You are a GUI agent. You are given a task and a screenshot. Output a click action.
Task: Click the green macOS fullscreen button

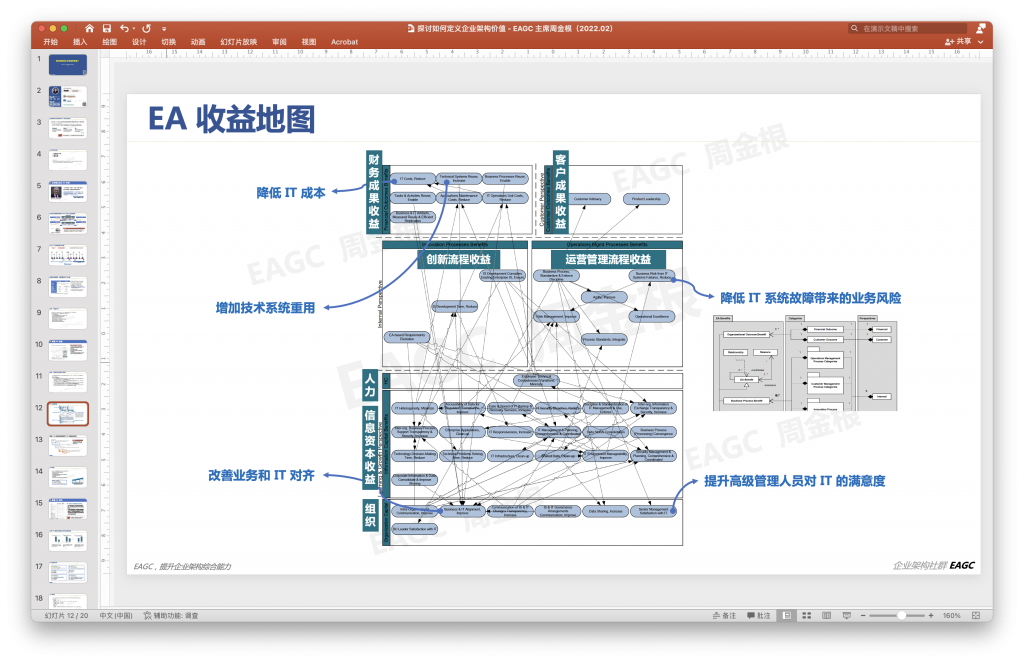64,28
